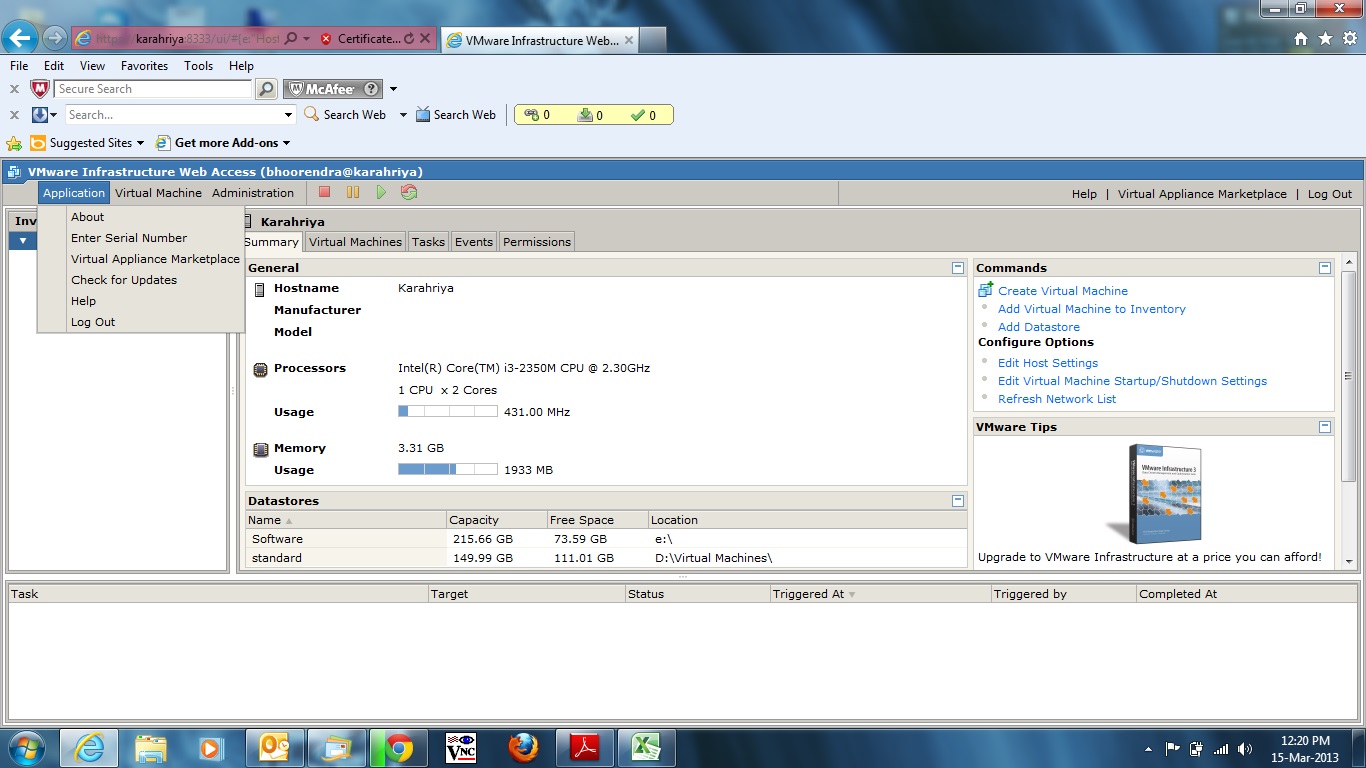Open Excel from the taskbar

(x=647, y=748)
